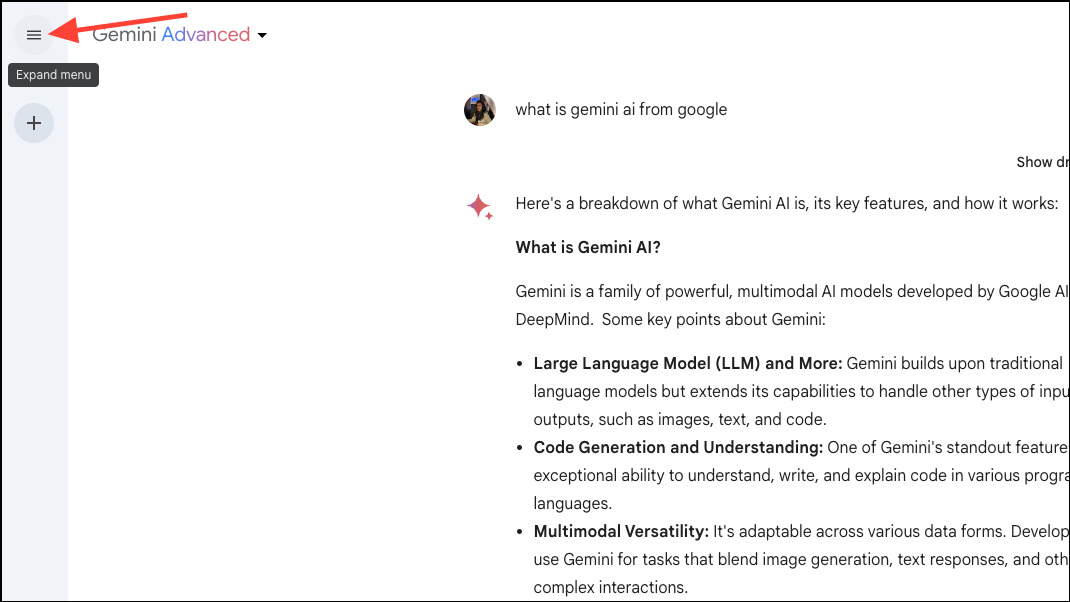Image resolution: width=1070 pixels, height=602 pixels.
Task: Select the hamburger menu icon
Action: click(33, 34)
